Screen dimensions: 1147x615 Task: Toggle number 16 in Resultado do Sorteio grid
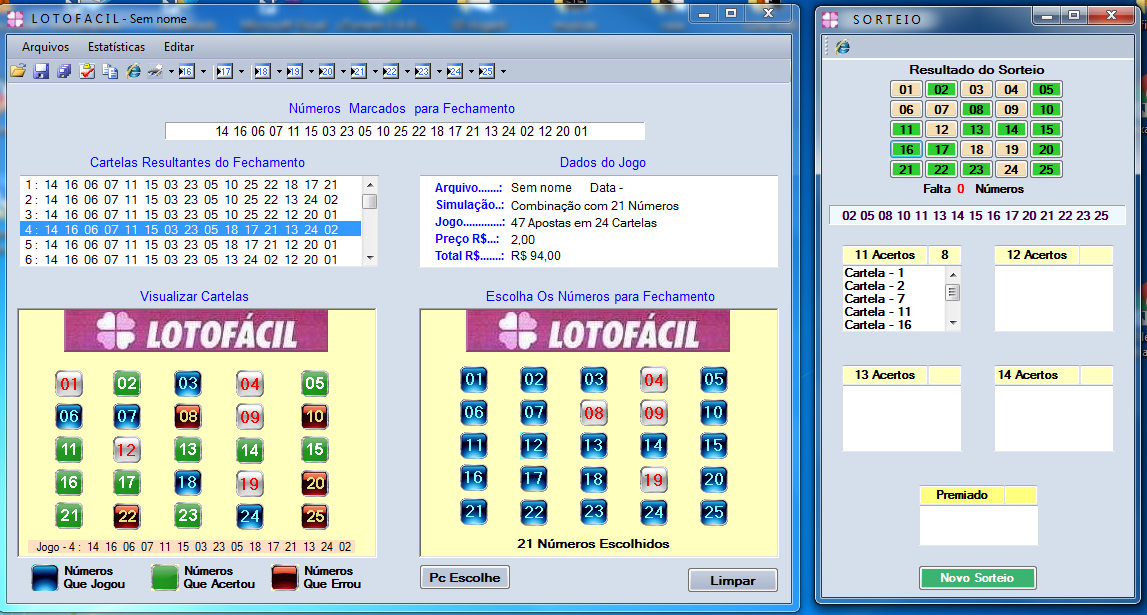click(906, 150)
